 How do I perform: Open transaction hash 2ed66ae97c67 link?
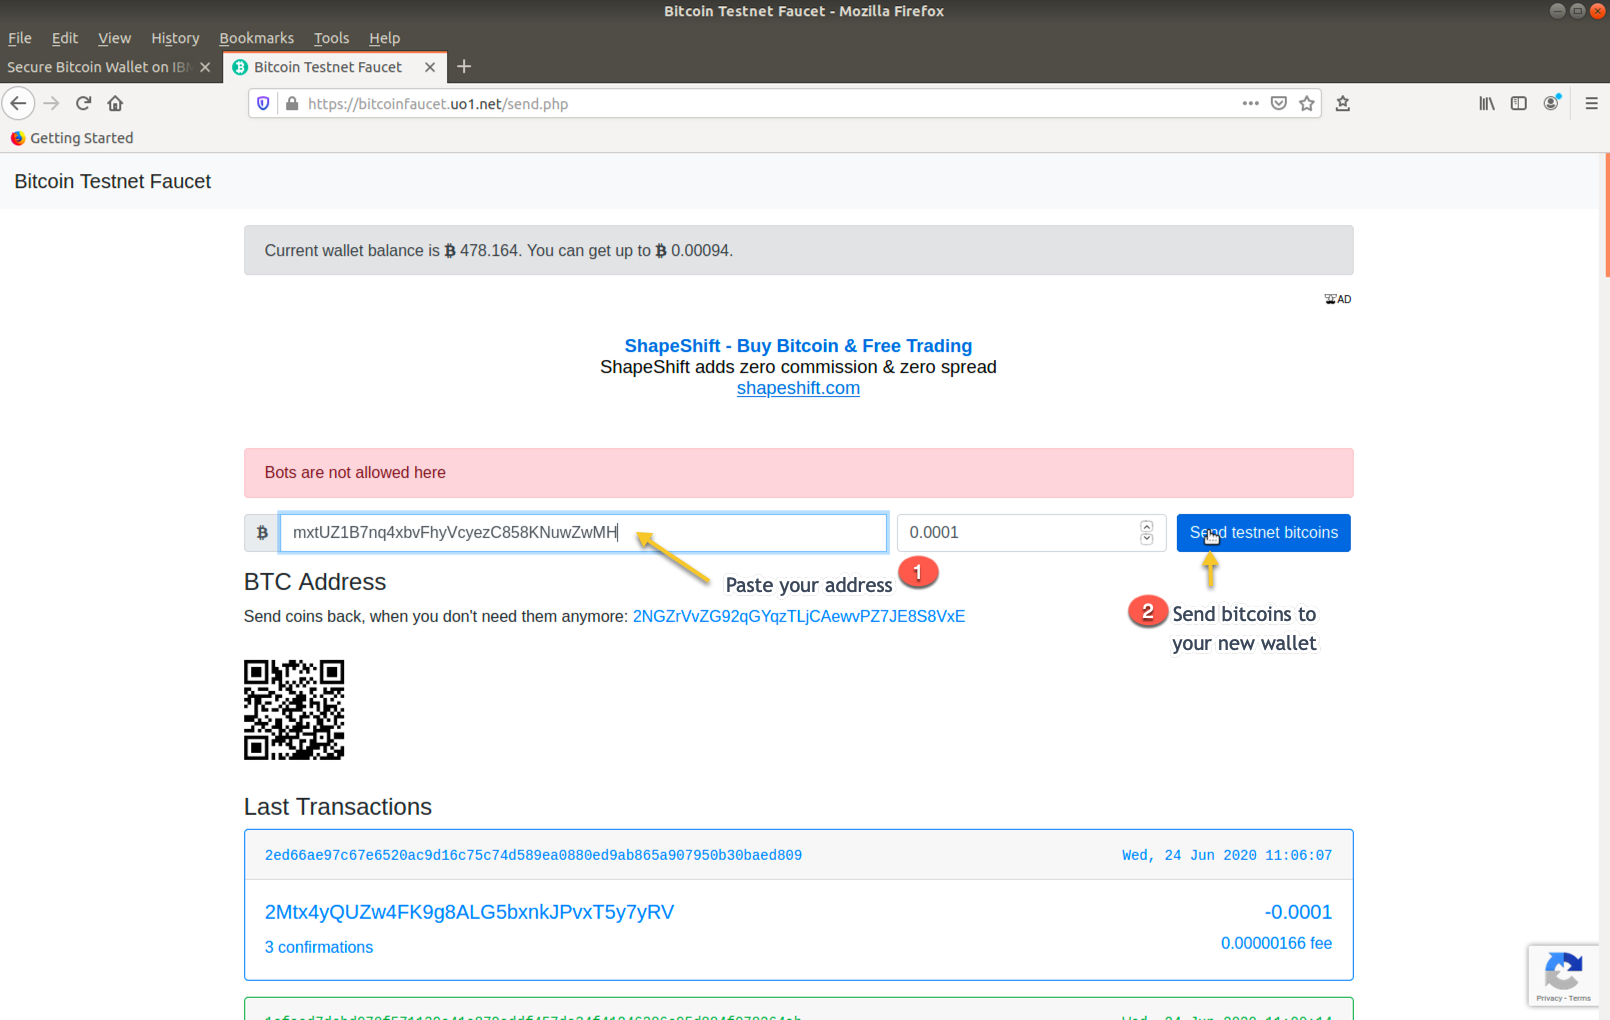point(533,855)
